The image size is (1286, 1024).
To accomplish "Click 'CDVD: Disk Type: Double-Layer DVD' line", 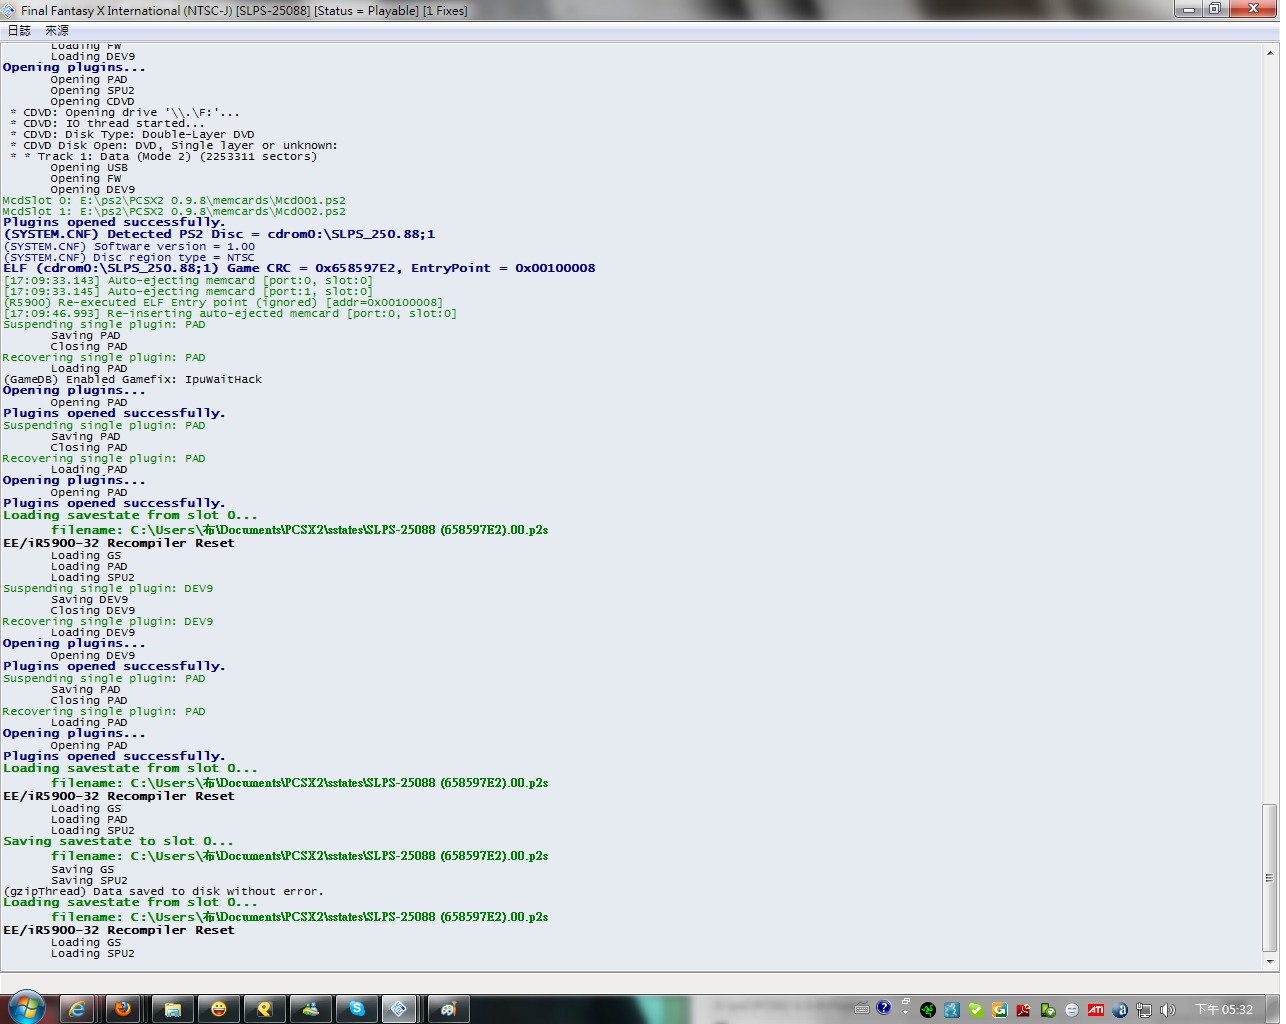I will pos(132,135).
